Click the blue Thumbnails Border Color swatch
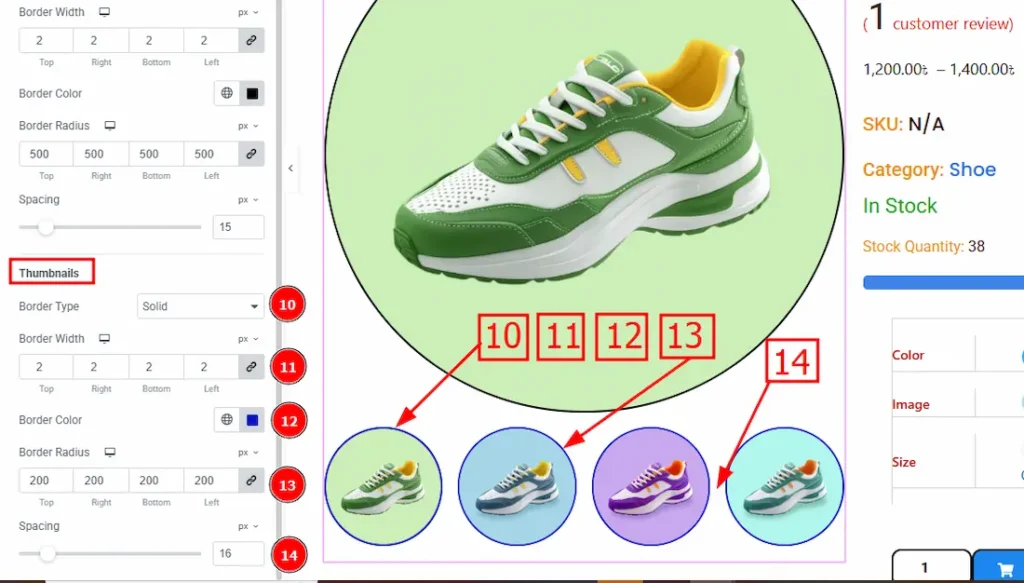Image resolution: width=1024 pixels, height=583 pixels. pos(252,421)
